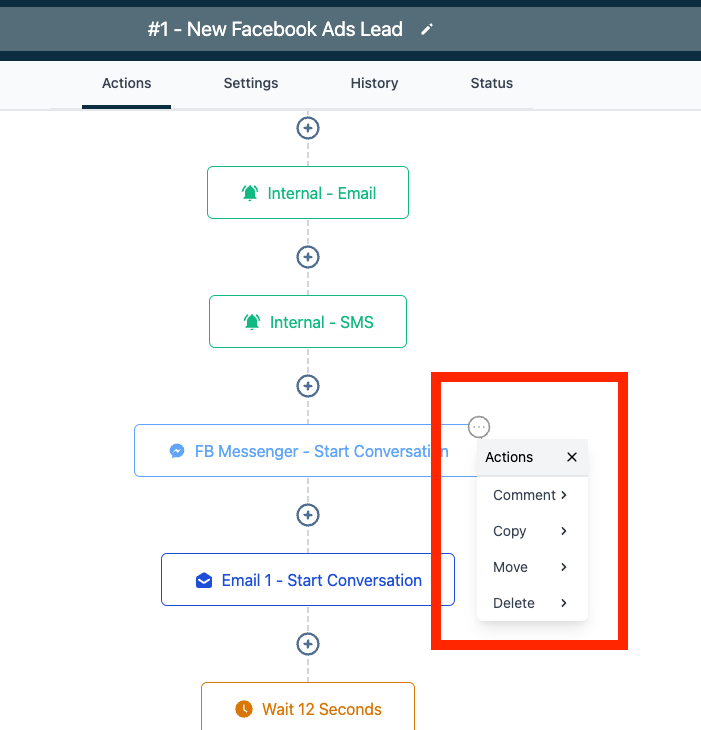Viewport: 701px width, 730px height.
Task: Add step between Internal Email and SMS
Action: [308, 257]
